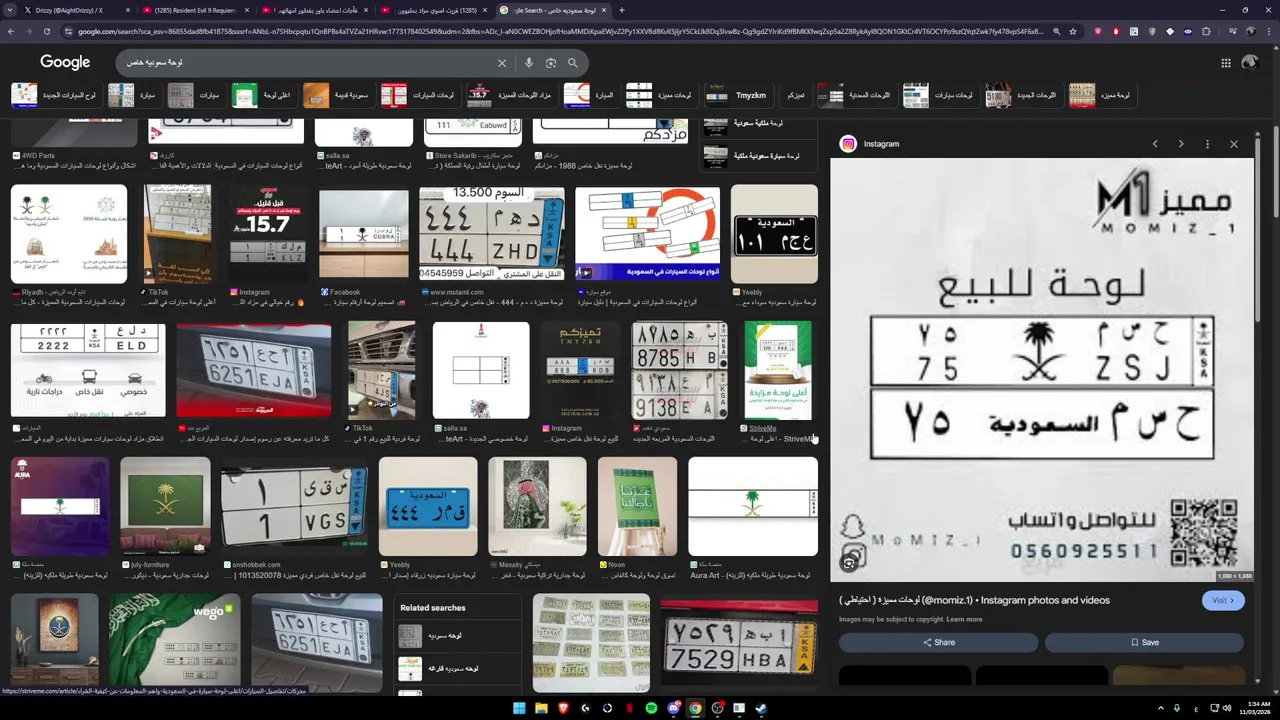Open the preview panel three-dot options menu
Image resolution: width=1280 pixels, height=720 pixels.
tap(1207, 144)
